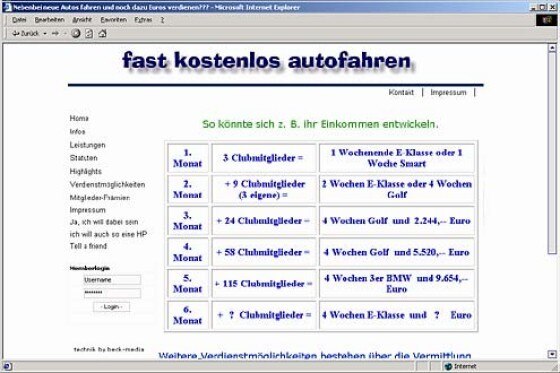Open the Extras menu
The image size is (560, 373).
click(x=143, y=20)
